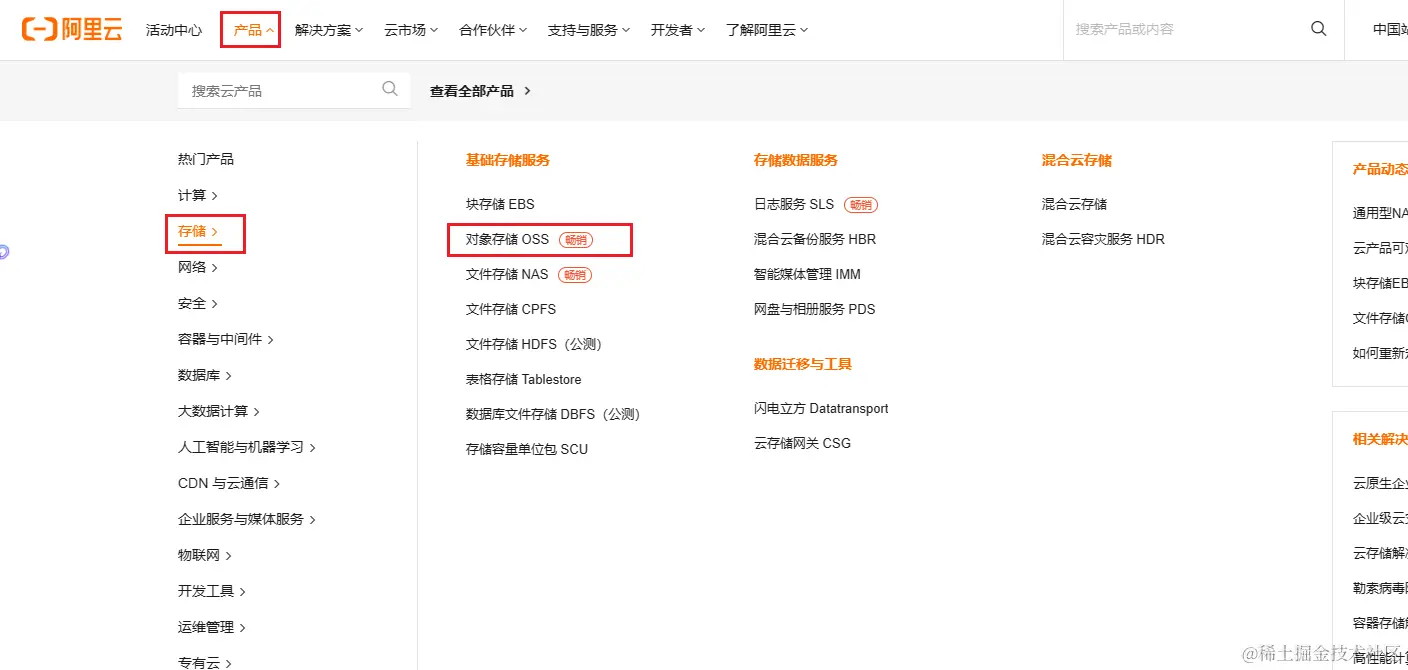
Task: Open the 活动中心 menu item
Action: coord(174,30)
